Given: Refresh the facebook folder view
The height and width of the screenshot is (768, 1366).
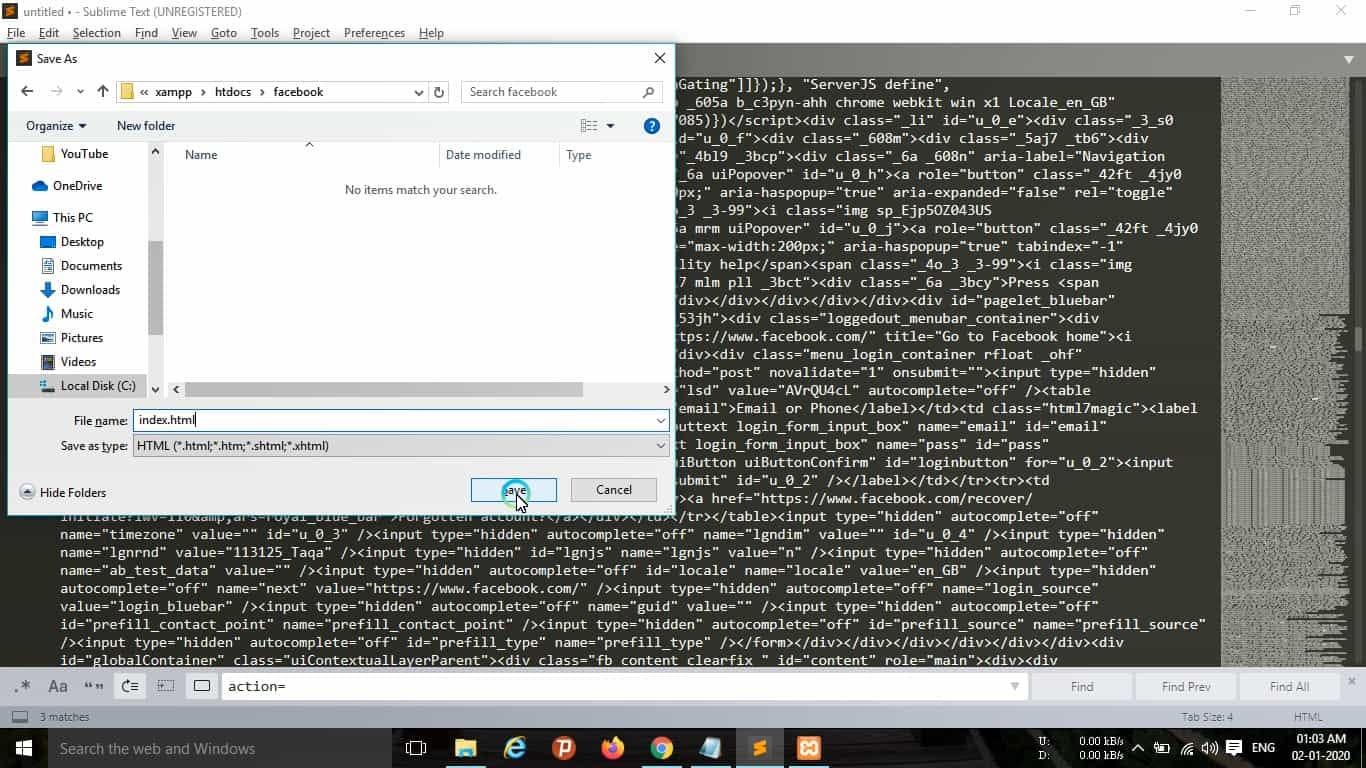Looking at the screenshot, I should tap(438, 92).
